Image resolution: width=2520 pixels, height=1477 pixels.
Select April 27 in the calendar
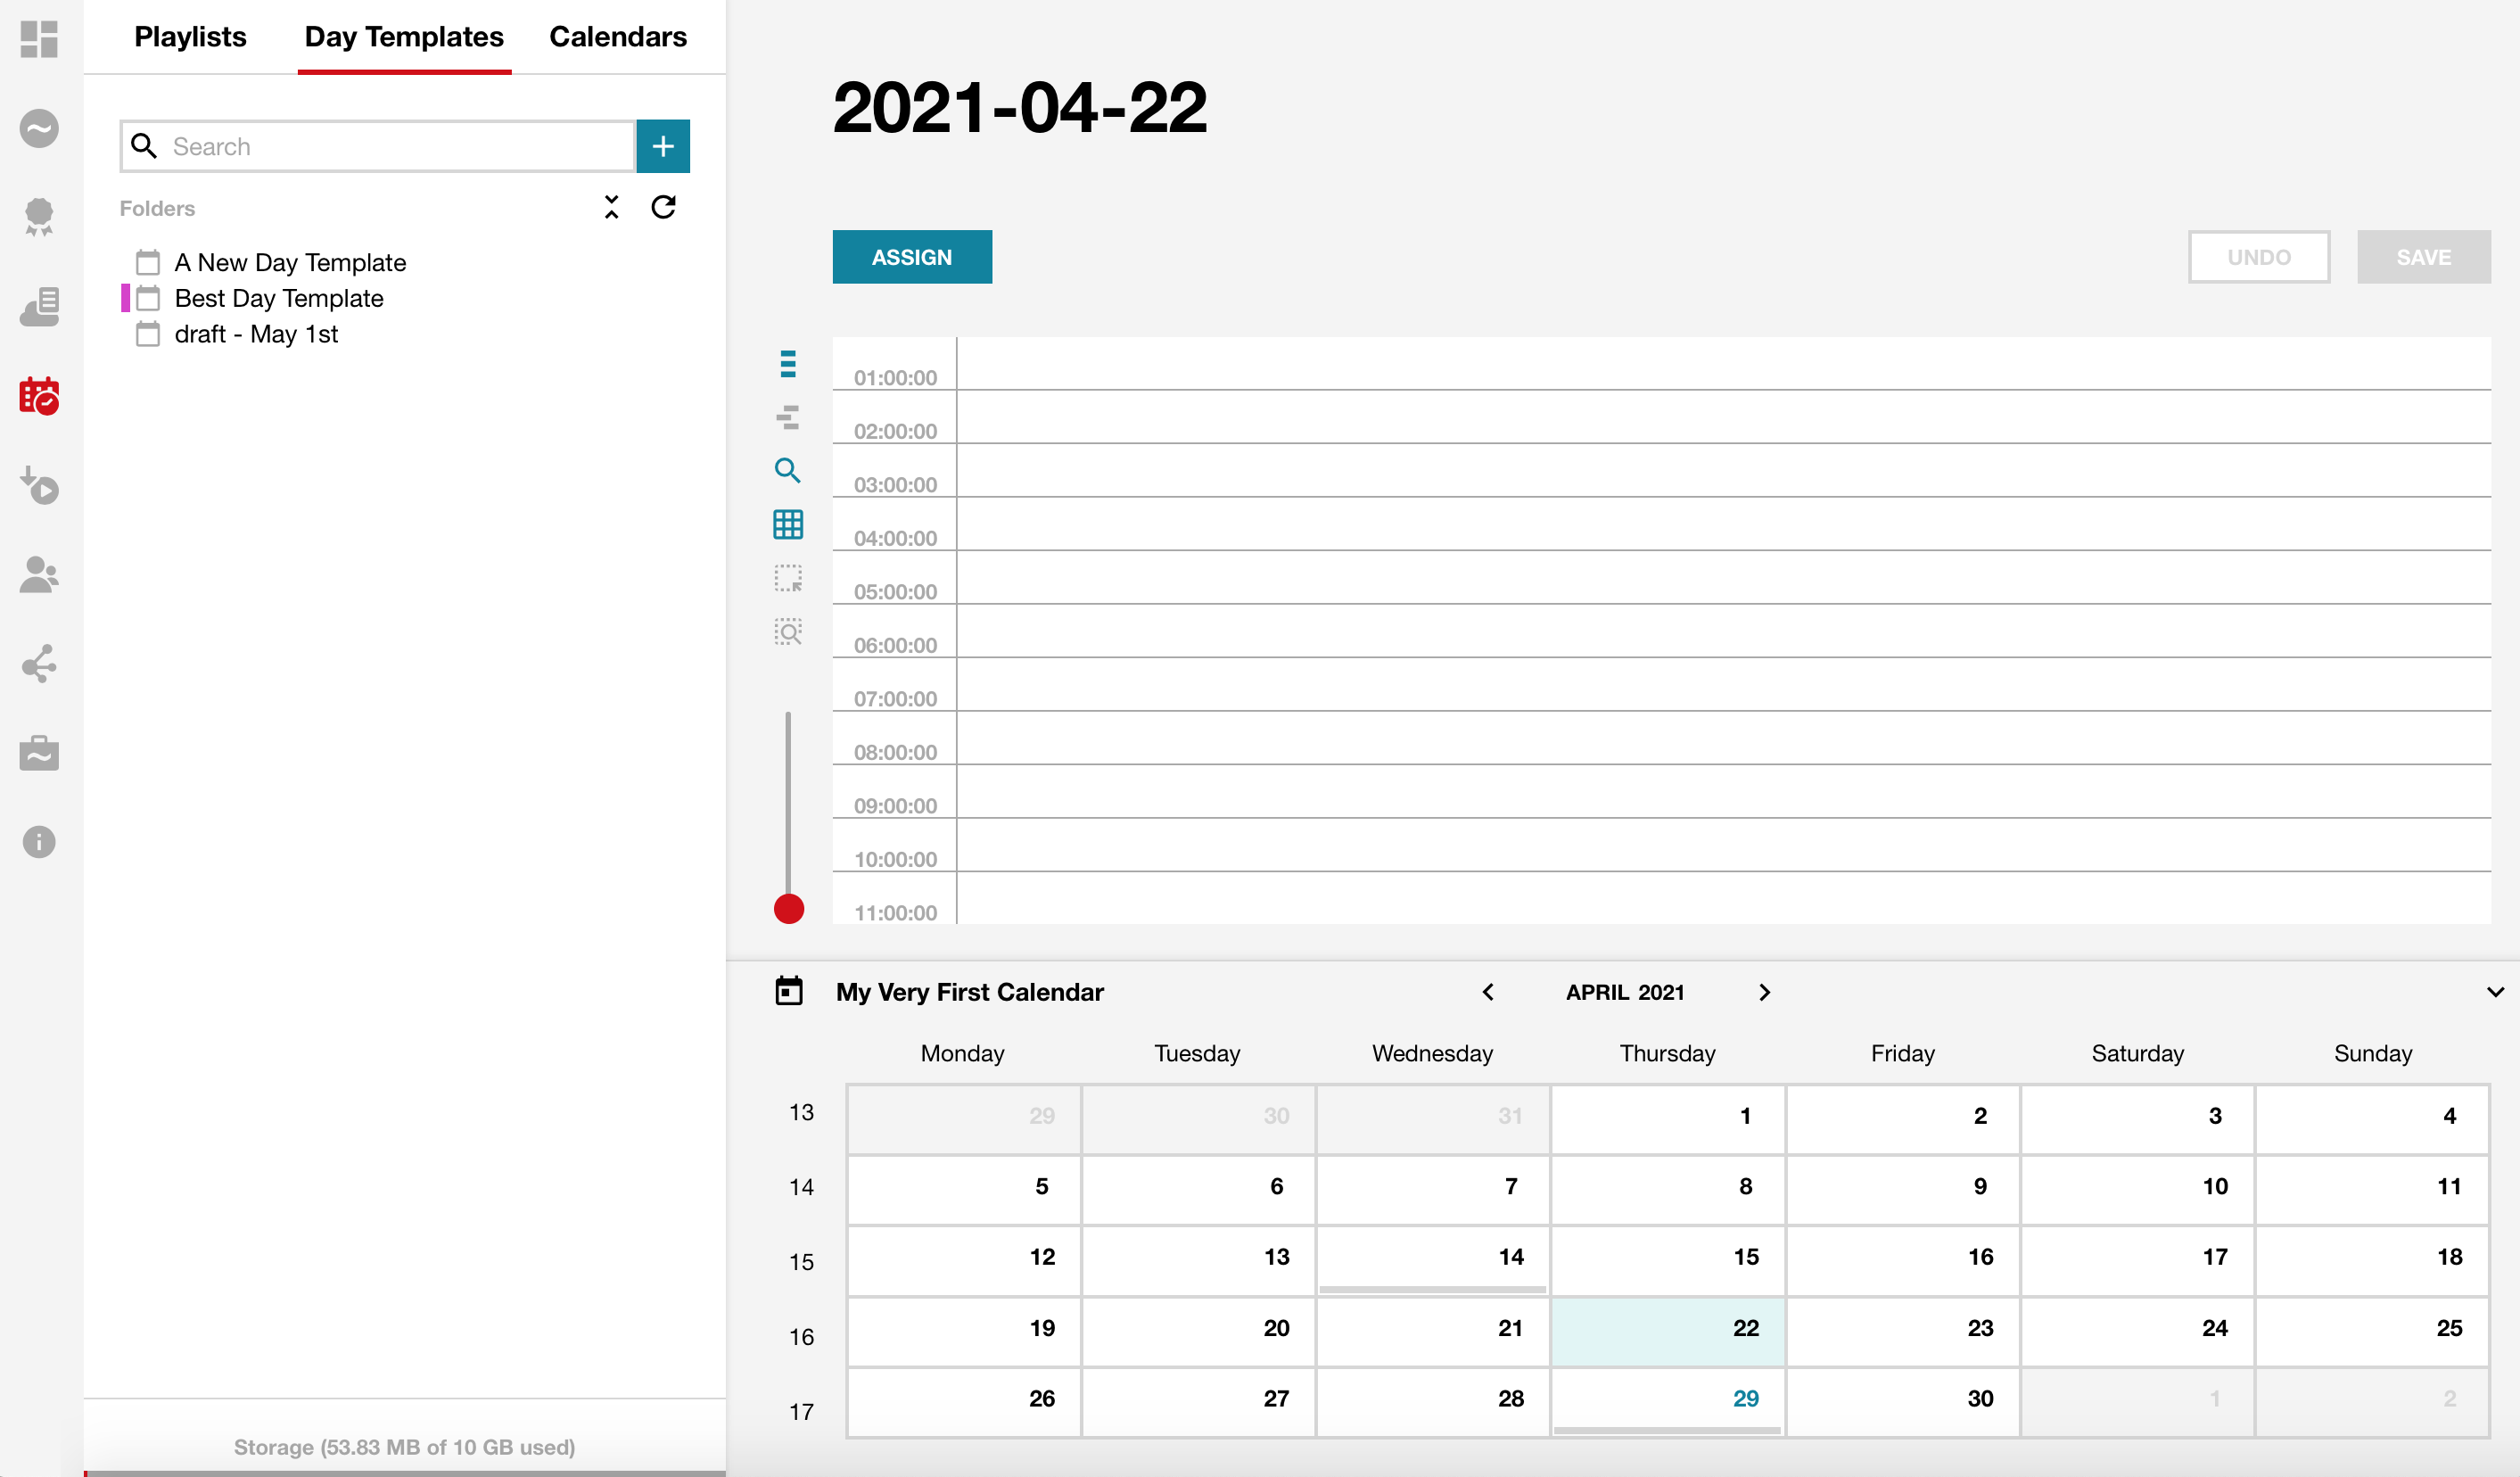(x=1198, y=1402)
